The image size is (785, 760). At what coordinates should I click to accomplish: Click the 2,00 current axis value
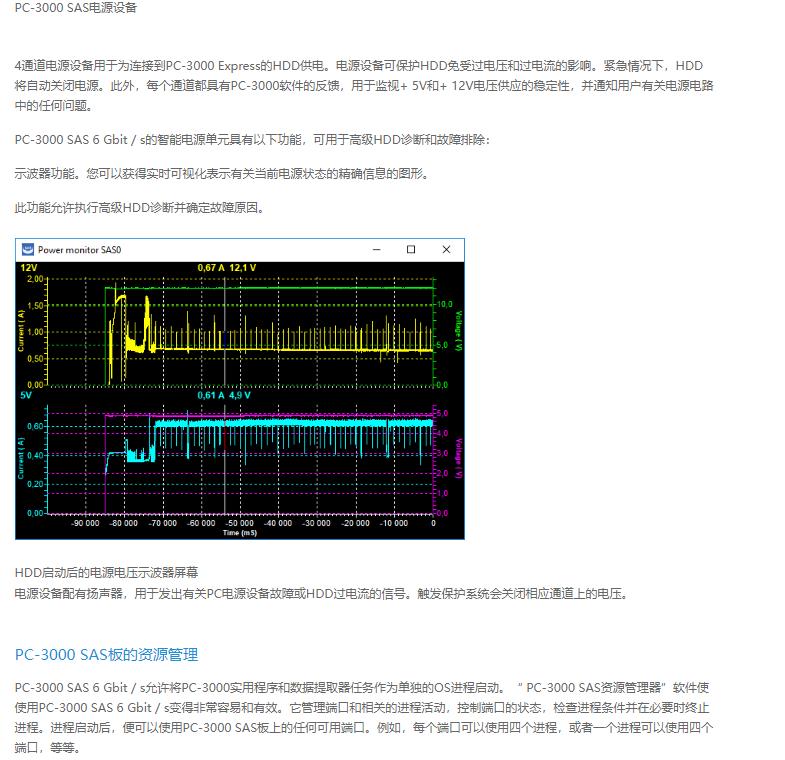35,279
